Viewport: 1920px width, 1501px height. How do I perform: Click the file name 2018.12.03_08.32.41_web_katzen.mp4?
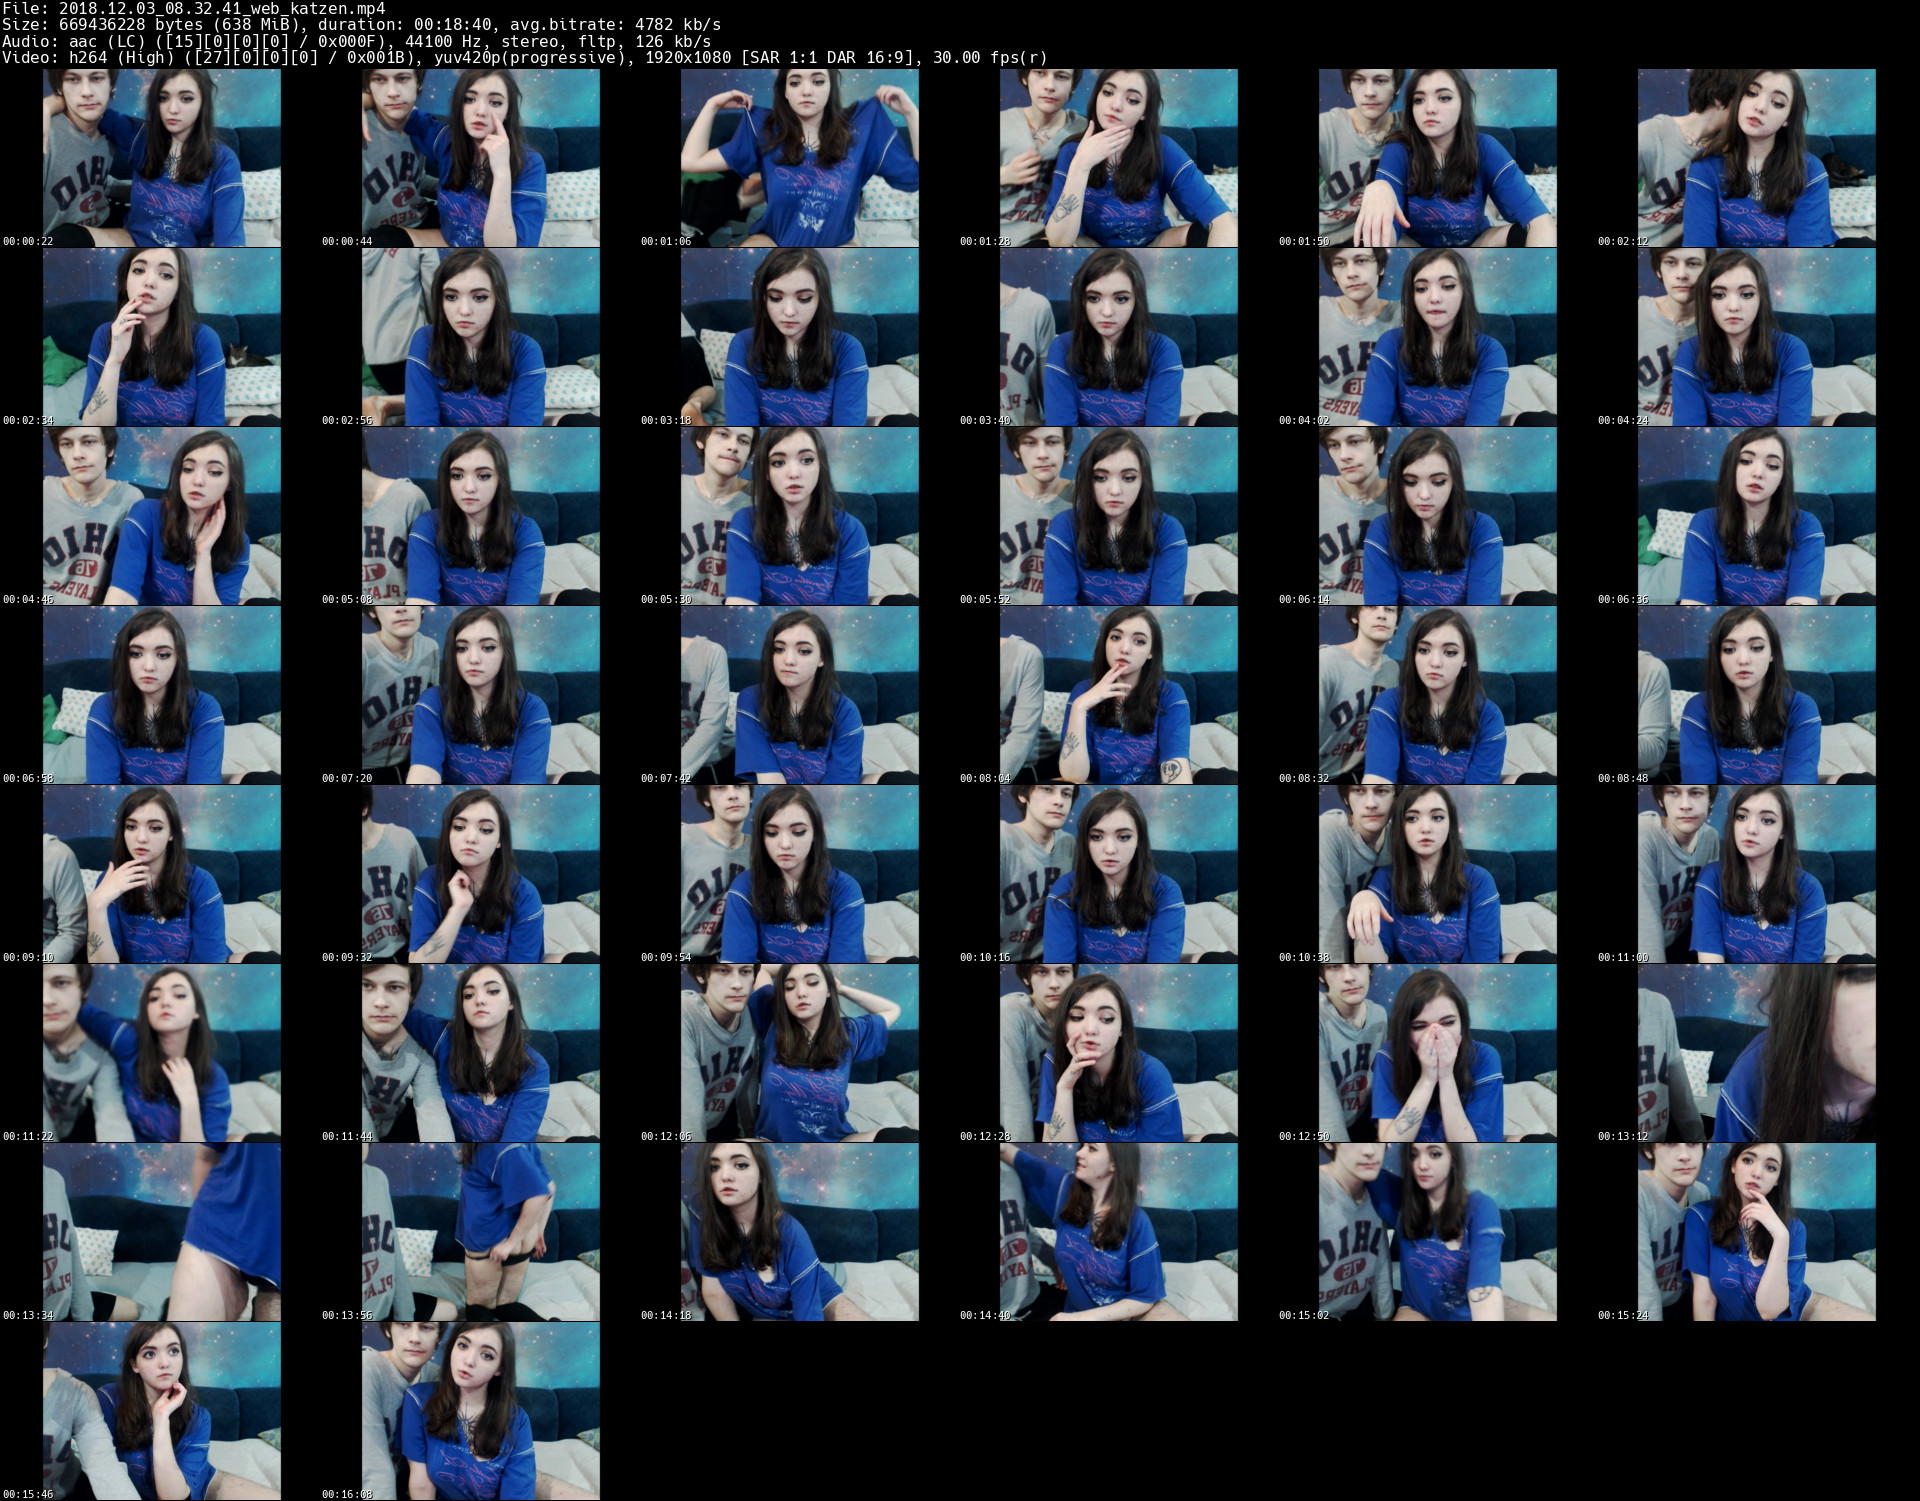click(x=222, y=9)
